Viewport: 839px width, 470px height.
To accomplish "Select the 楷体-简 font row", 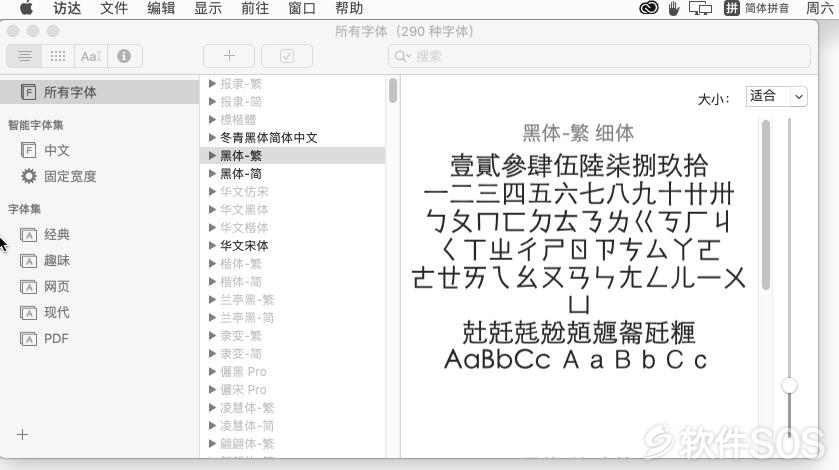I will [293, 282].
